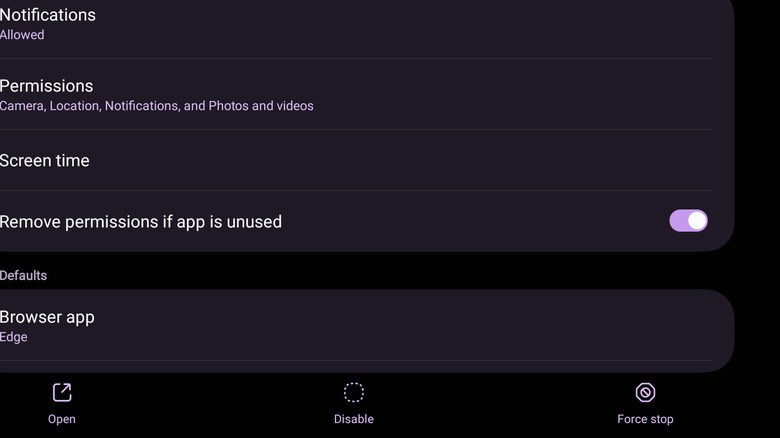This screenshot has width=780, height=438.
Task: Open the Screen time entry
Action: (45, 161)
